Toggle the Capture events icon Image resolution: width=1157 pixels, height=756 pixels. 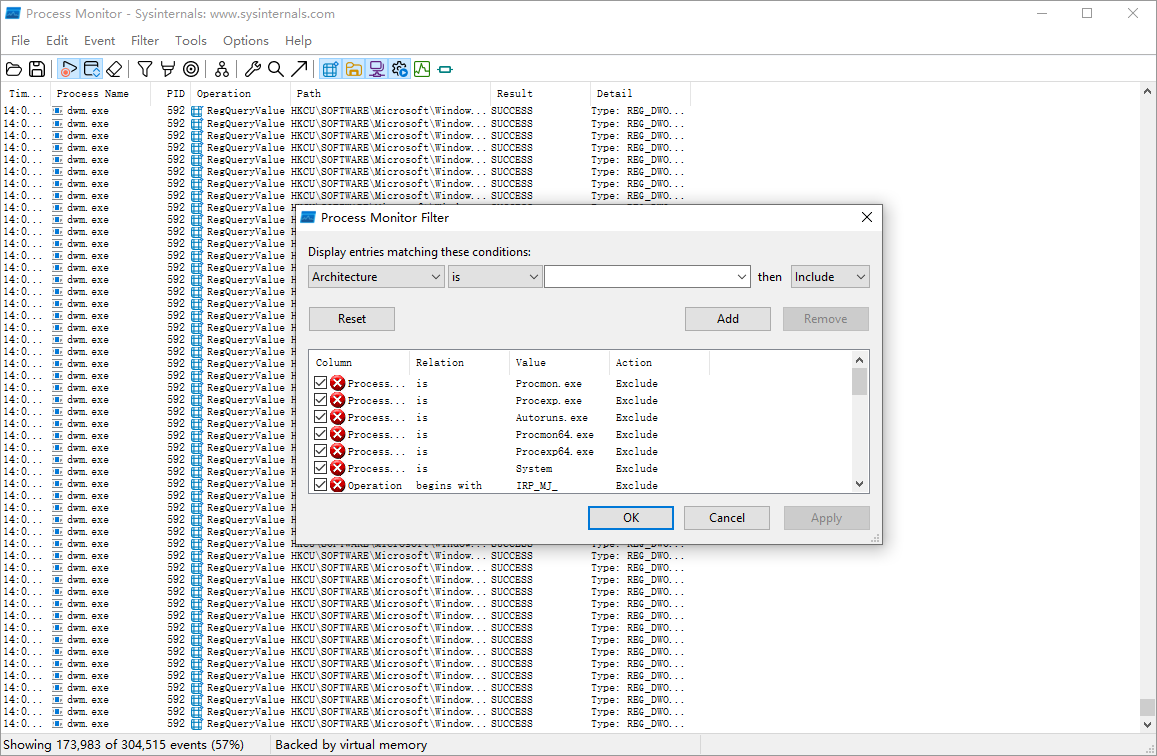[69, 69]
